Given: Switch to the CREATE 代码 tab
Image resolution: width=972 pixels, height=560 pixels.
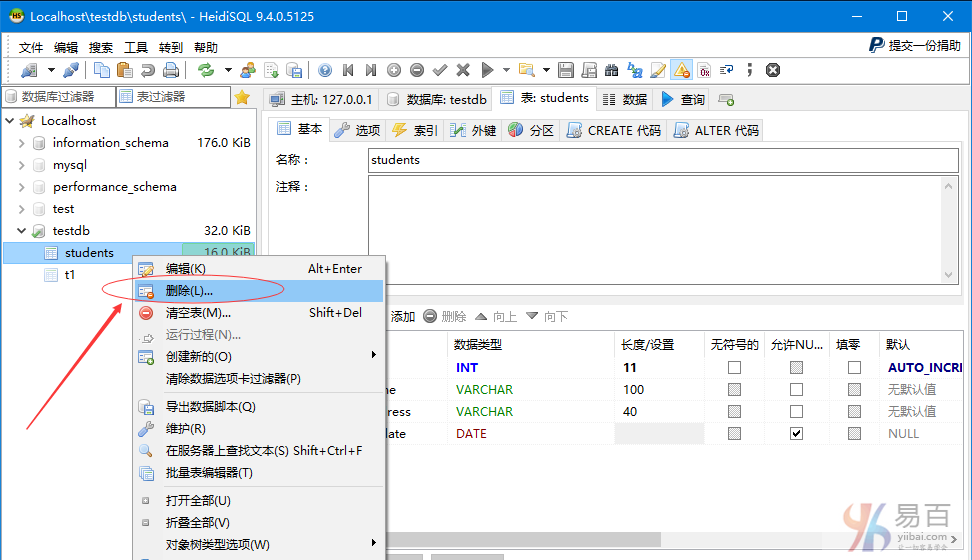Looking at the screenshot, I should (x=614, y=130).
